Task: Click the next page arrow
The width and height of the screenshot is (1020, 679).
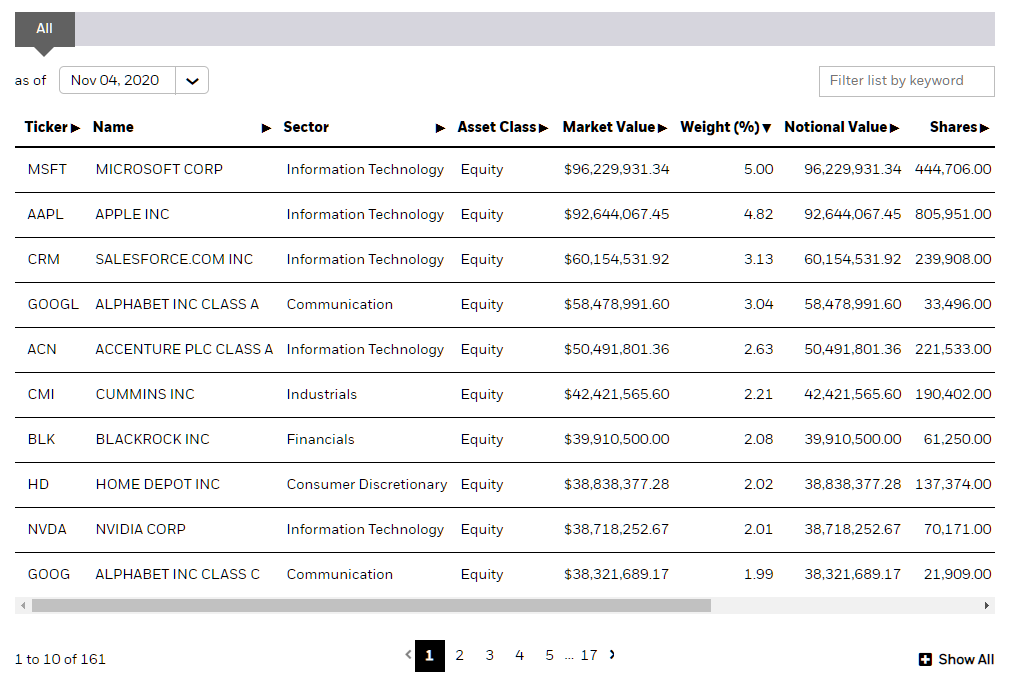Action: point(611,654)
